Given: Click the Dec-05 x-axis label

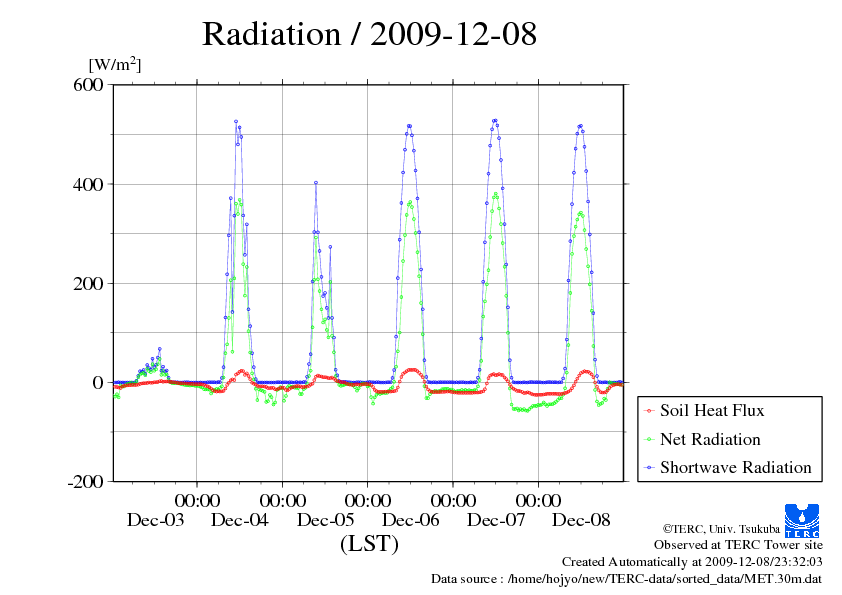Looking at the screenshot, I should [x=325, y=520].
